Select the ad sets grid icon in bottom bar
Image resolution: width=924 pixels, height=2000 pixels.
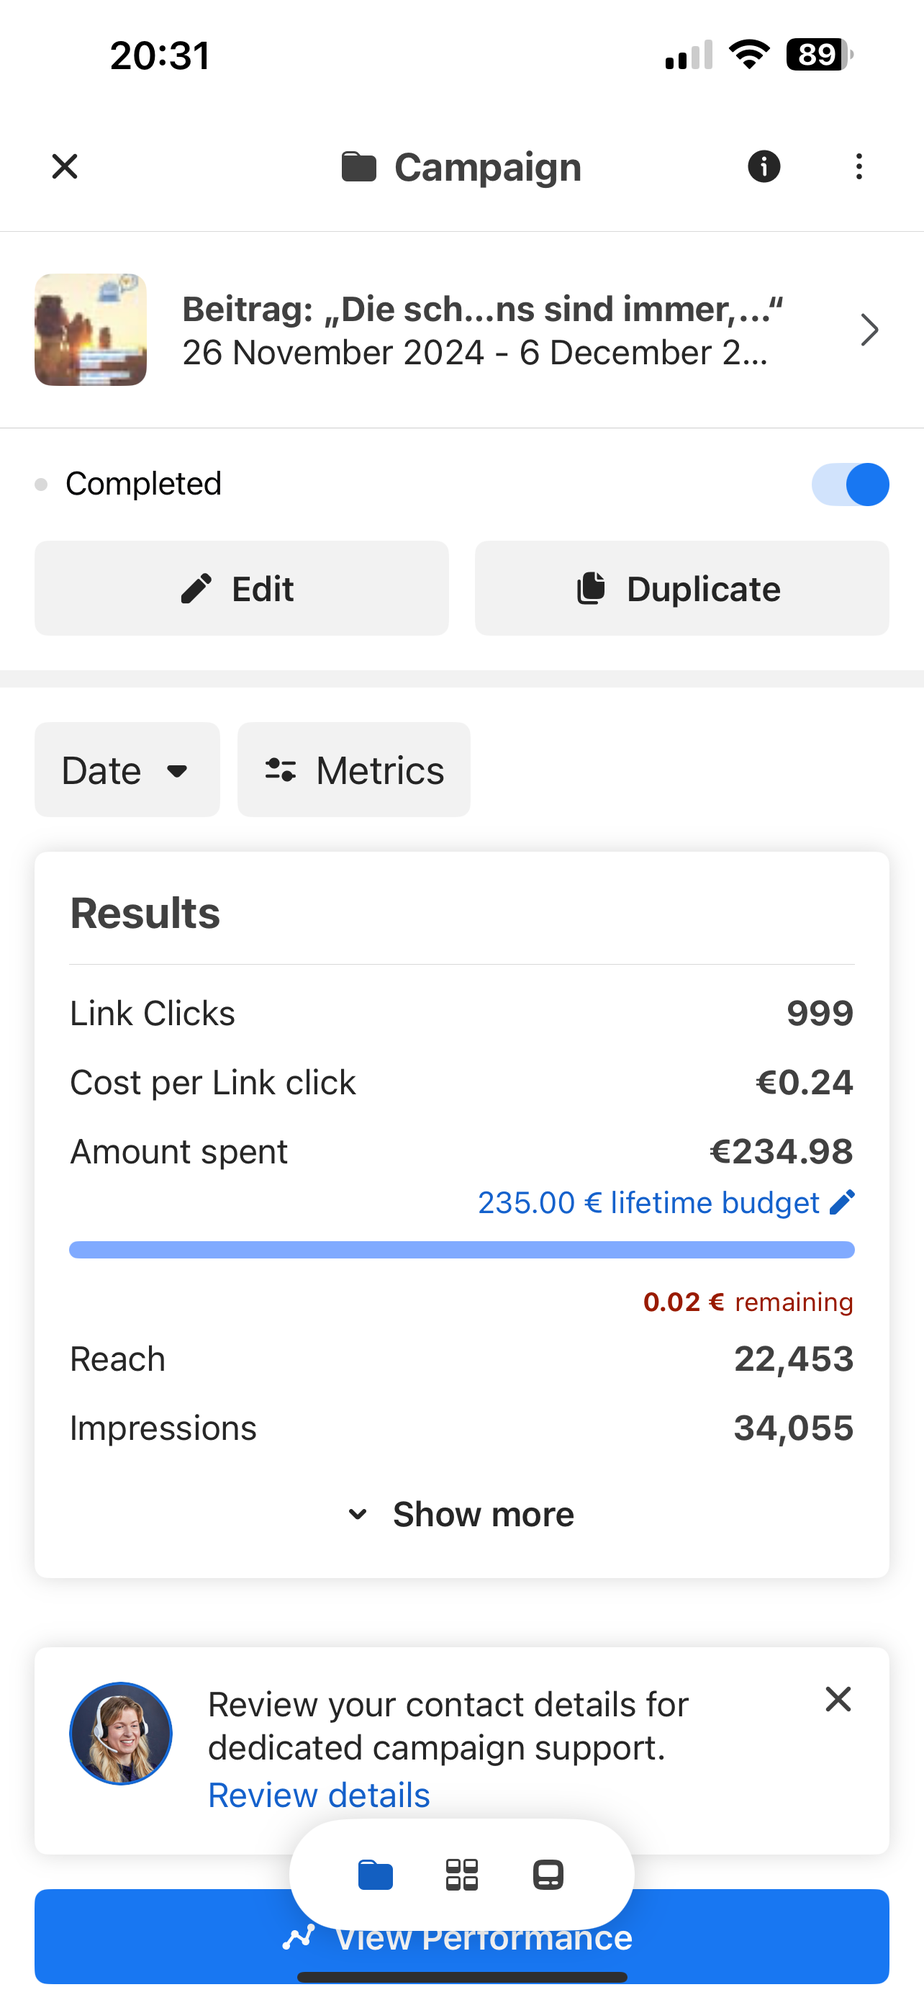[461, 1875]
